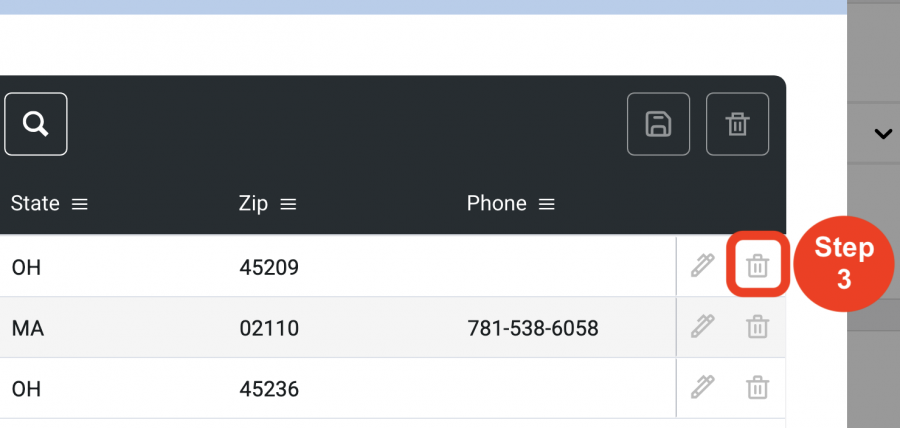Open the State column menu icon
900x428 pixels.
click(x=80, y=204)
